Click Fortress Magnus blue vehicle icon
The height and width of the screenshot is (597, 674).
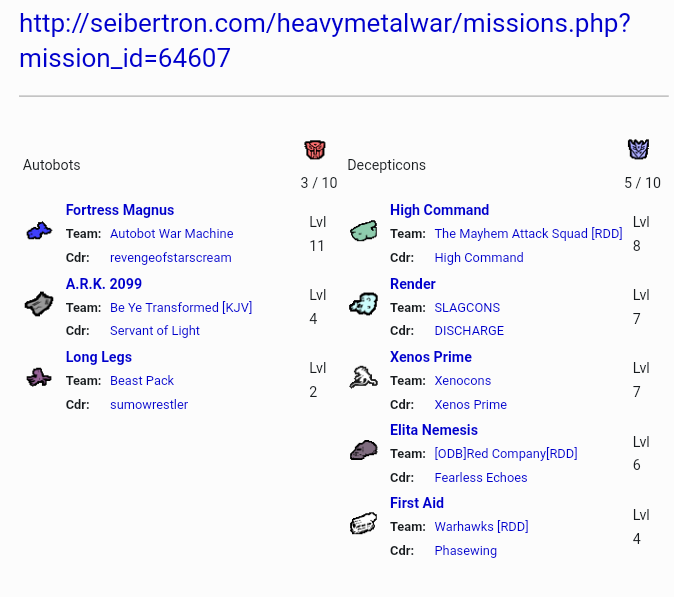[x=39, y=231]
